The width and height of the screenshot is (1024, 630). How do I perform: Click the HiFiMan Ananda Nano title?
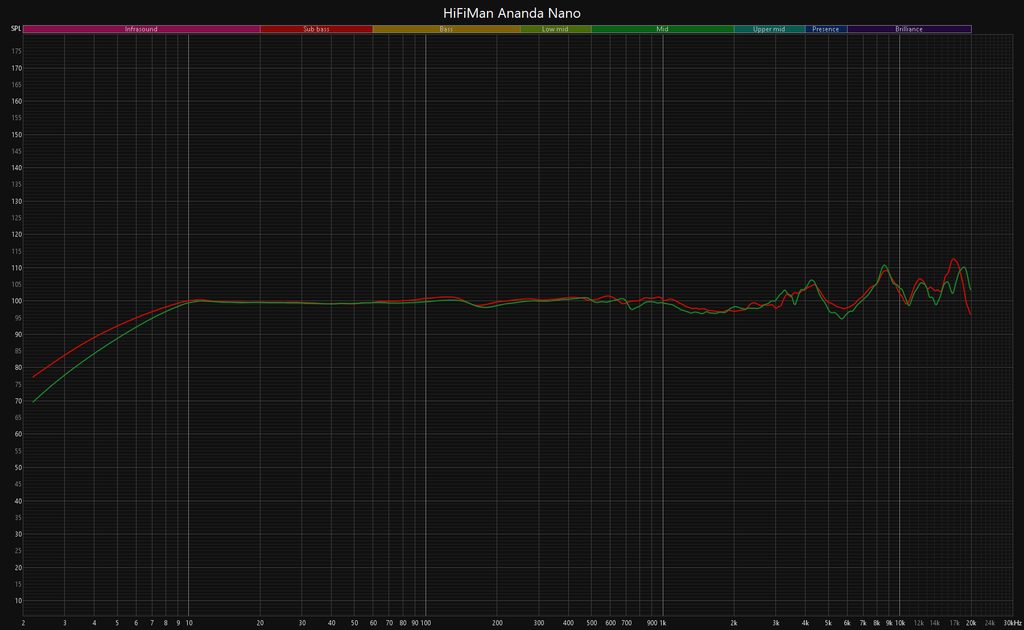512,13
